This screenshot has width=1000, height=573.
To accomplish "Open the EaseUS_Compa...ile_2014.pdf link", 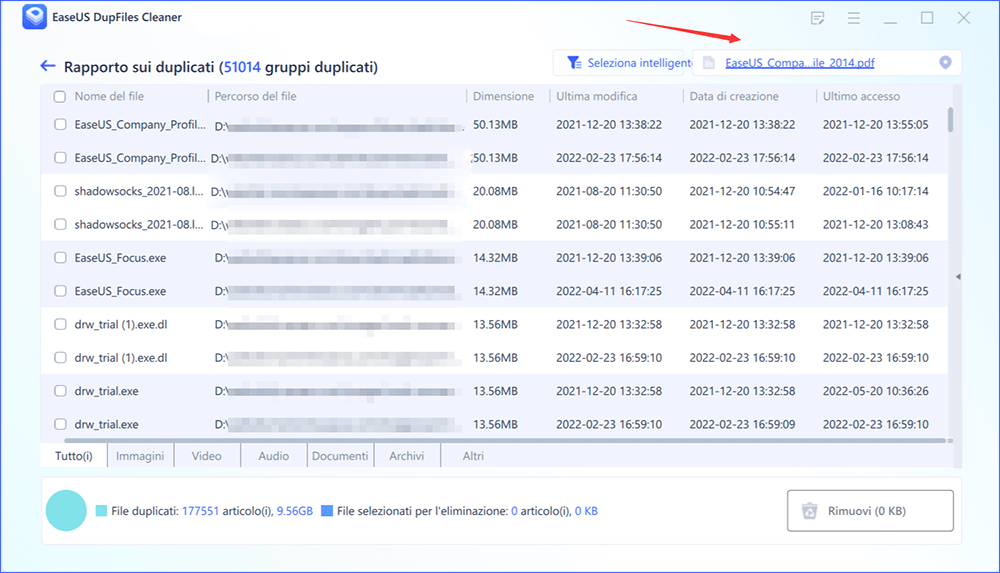I will point(799,63).
